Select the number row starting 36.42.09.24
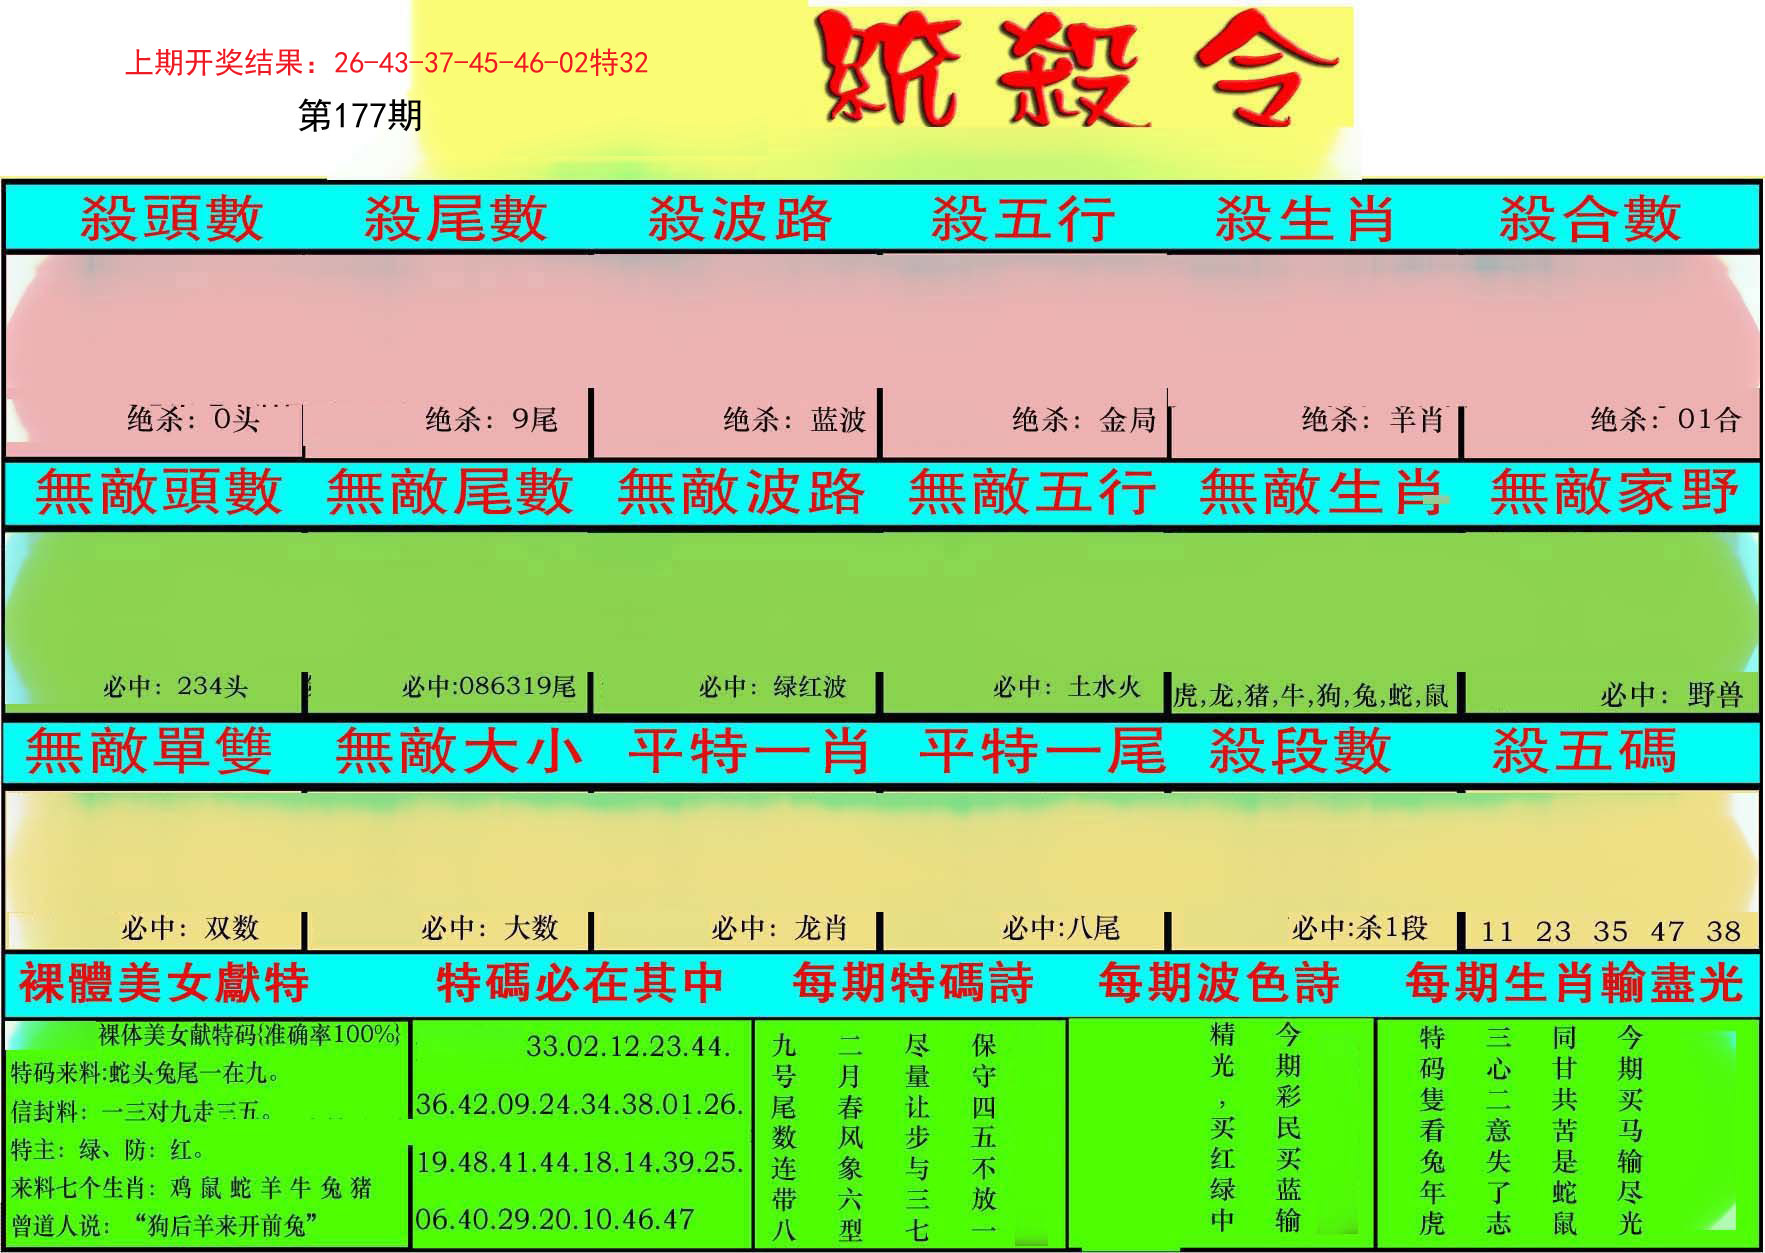Image resolution: width=1765 pixels, height=1253 pixels. pyautogui.click(x=580, y=1104)
